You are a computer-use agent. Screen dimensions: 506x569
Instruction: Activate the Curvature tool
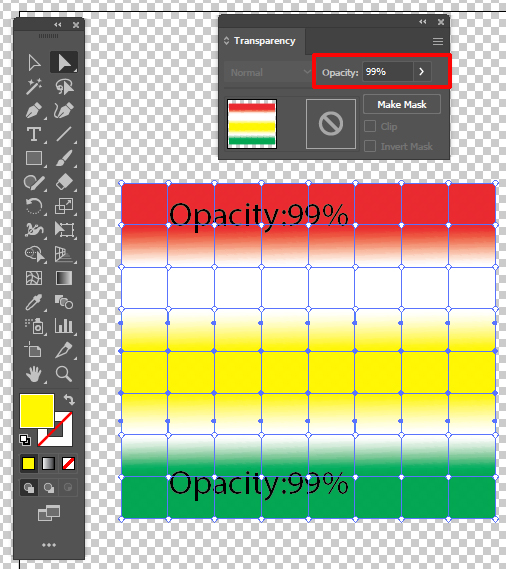pyautogui.click(x=64, y=110)
